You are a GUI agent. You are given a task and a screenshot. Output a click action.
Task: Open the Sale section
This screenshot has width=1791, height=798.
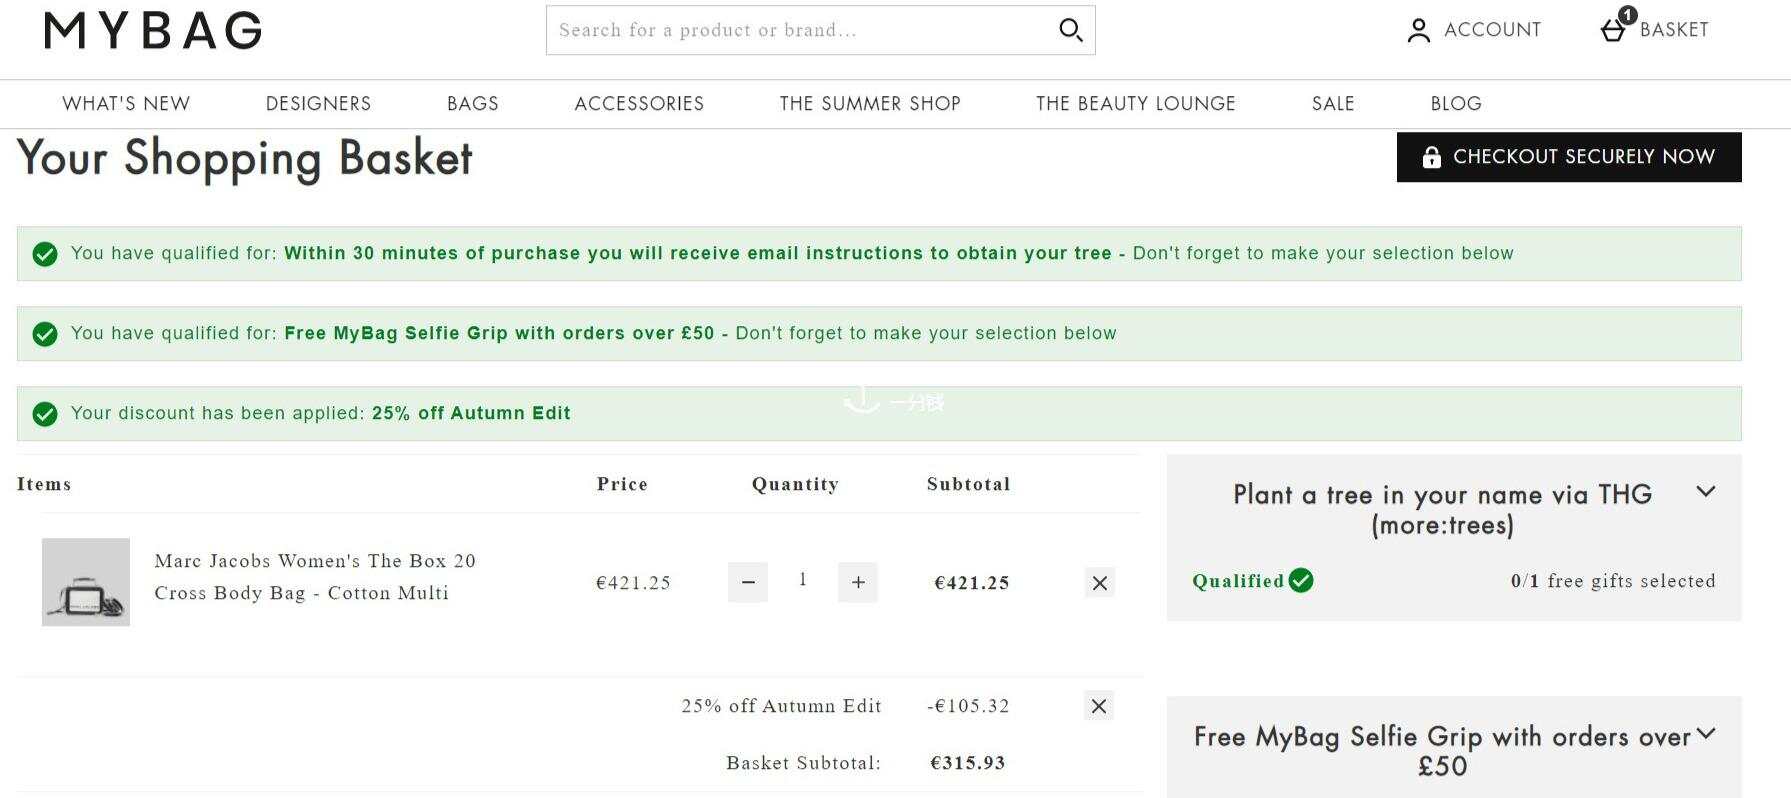click(1333, 104)
